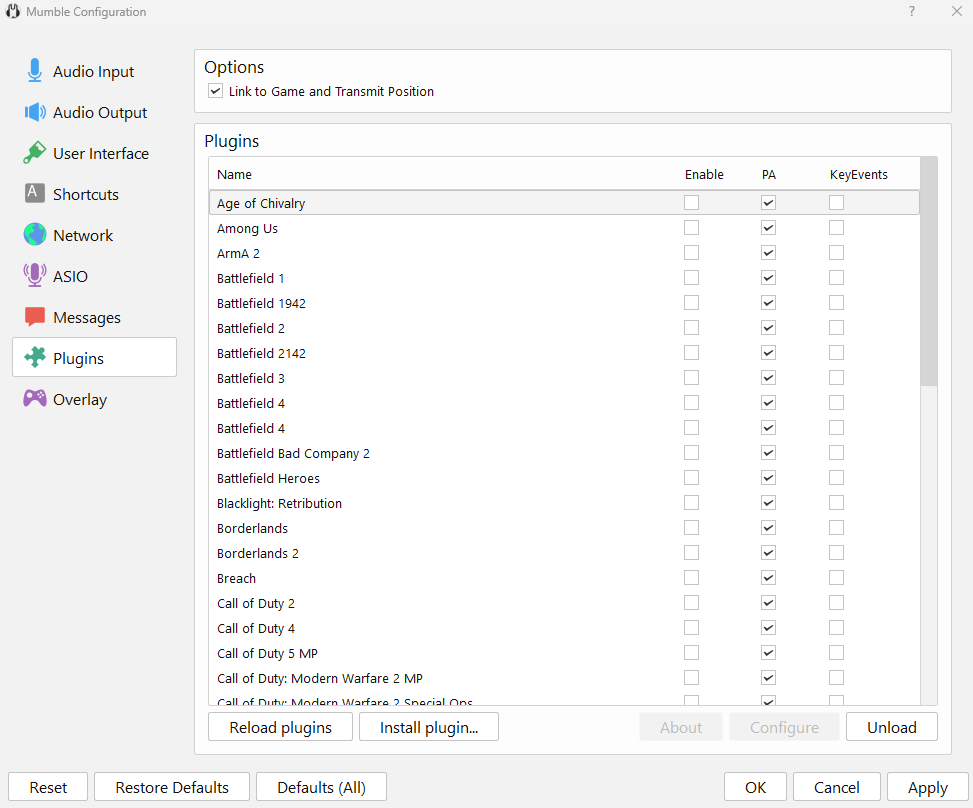973x808 pixels.
Task: Toggle Link to Game and Transmit Position
Action: [x=215, y=91]
